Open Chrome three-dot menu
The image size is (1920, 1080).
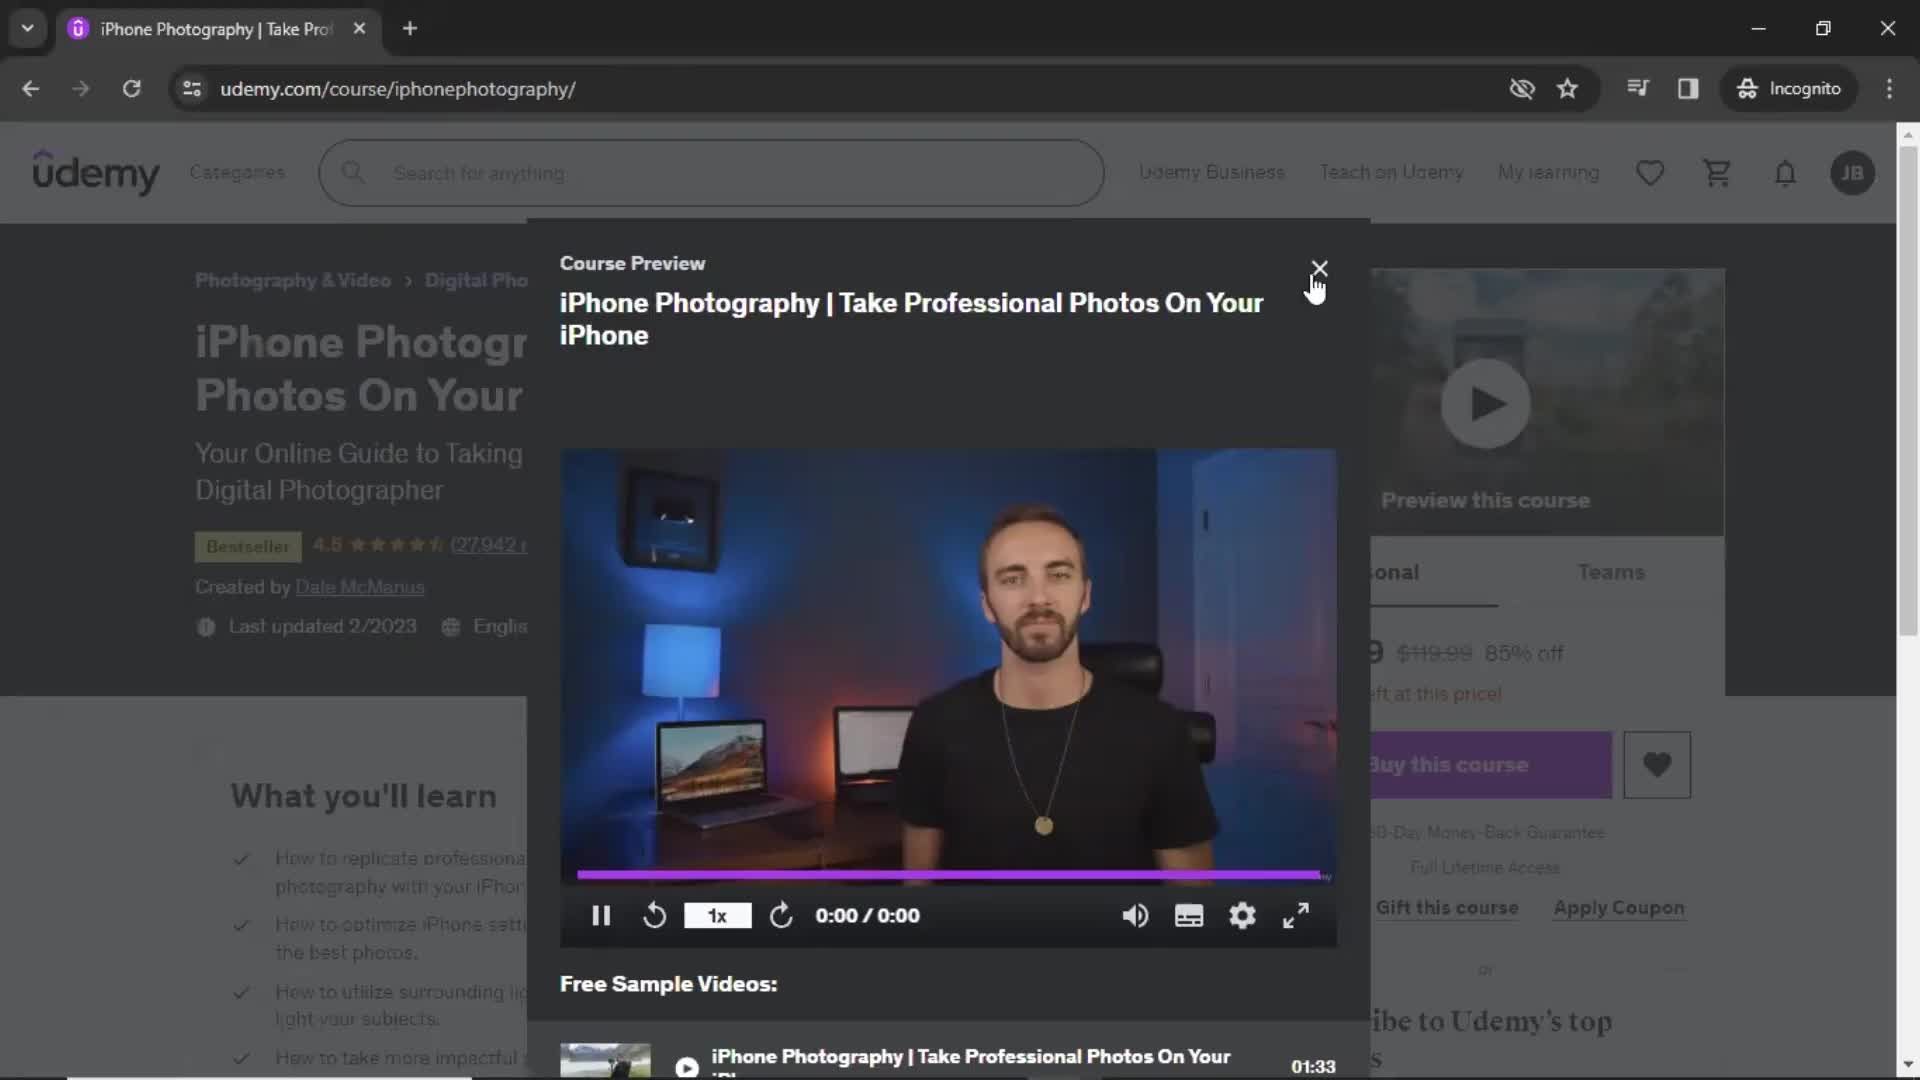[1889, 89]
